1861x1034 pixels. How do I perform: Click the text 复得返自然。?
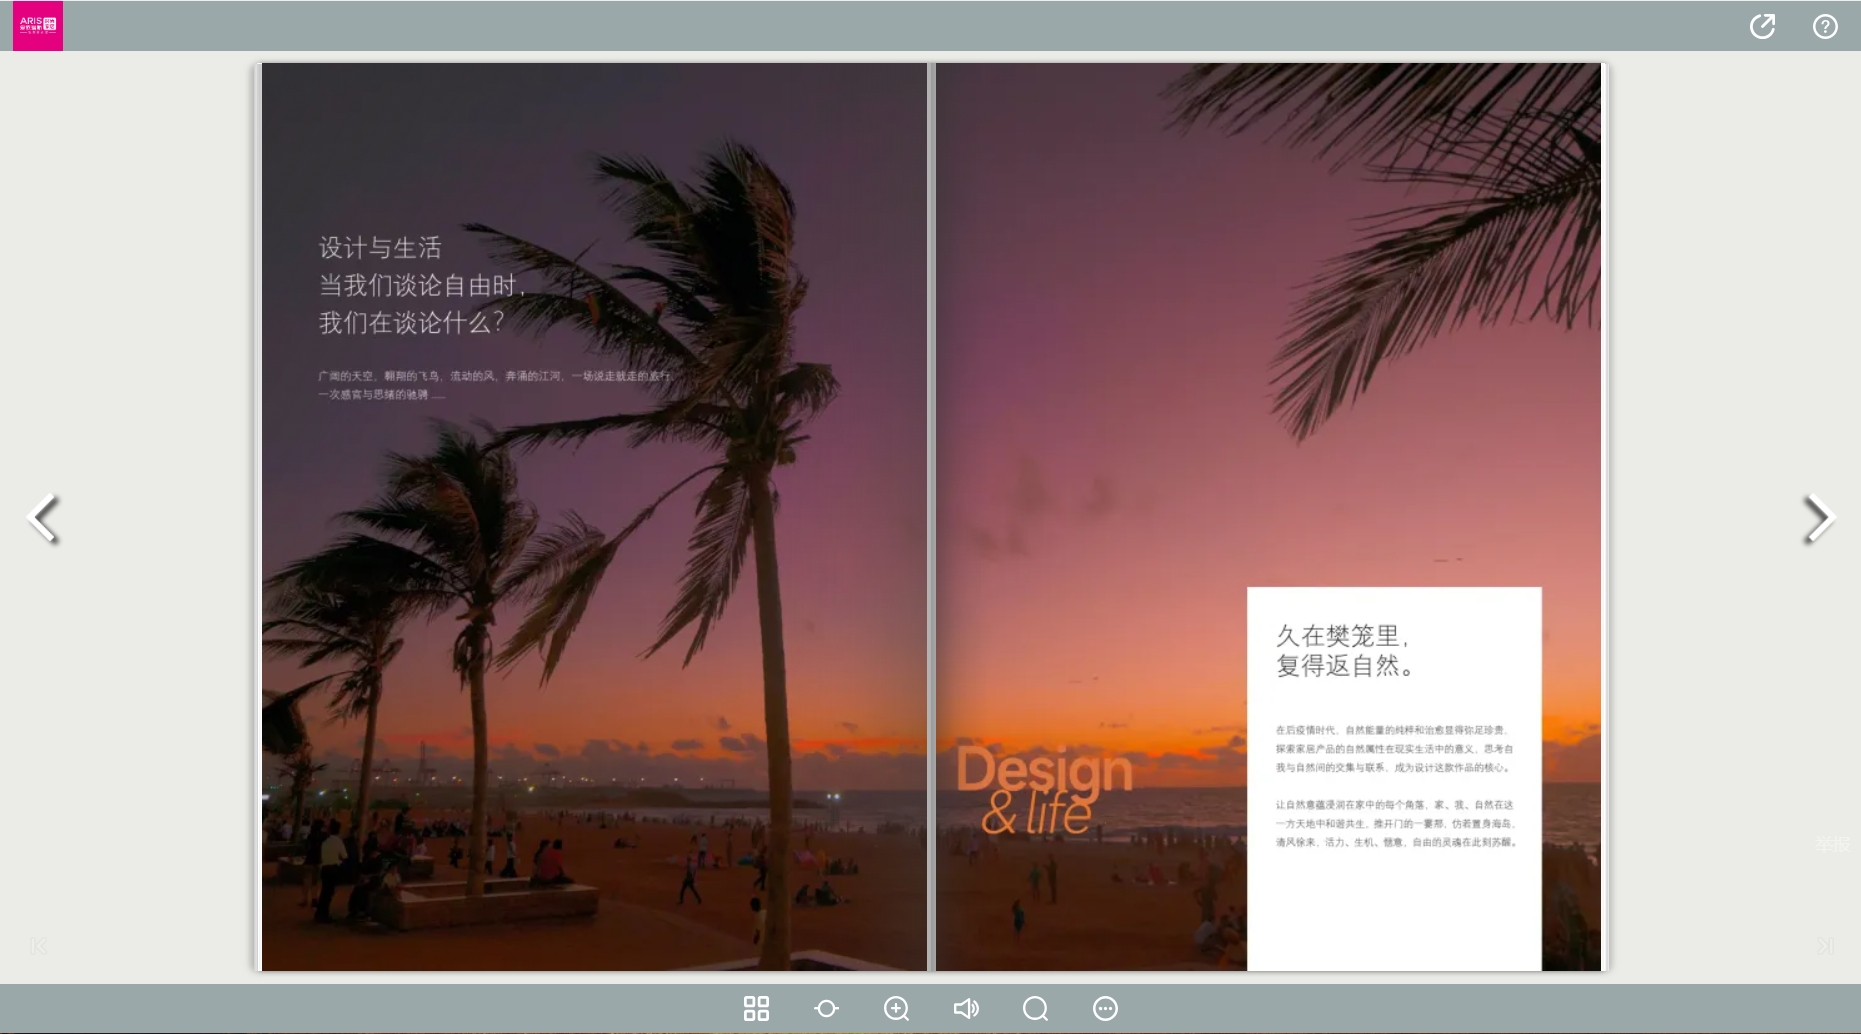[1344, 666]
